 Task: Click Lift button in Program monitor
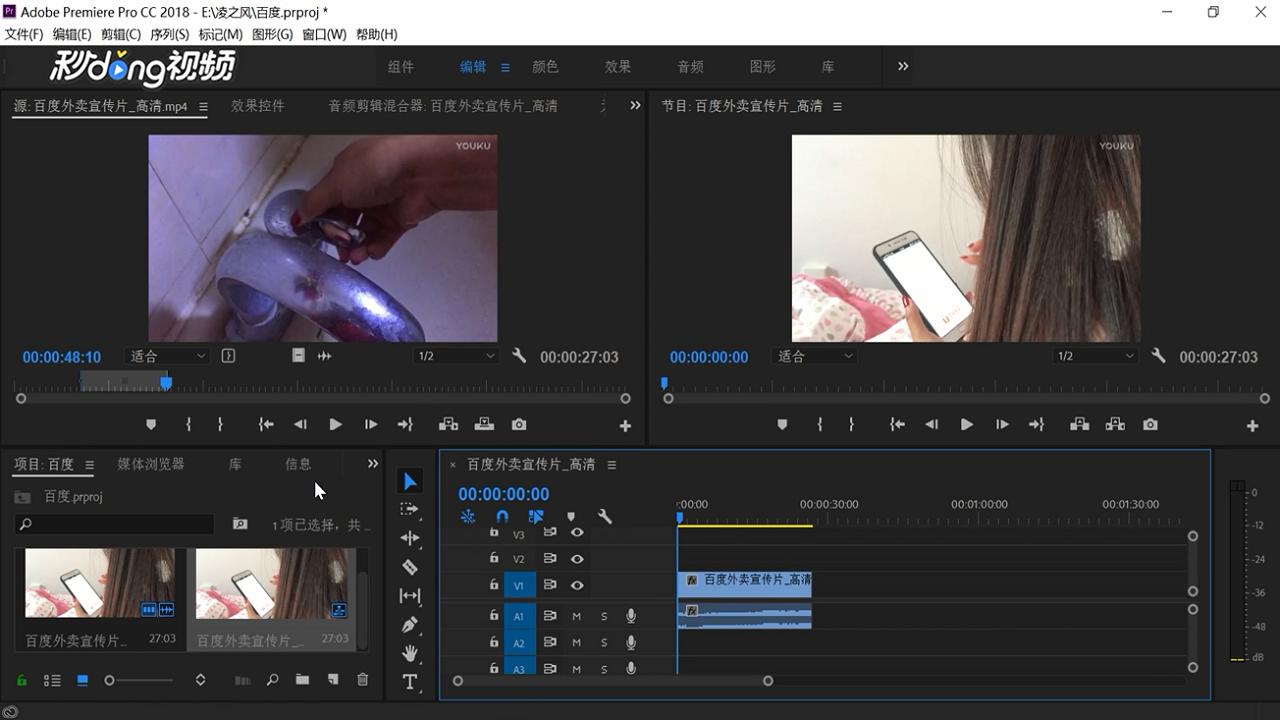1079,425
